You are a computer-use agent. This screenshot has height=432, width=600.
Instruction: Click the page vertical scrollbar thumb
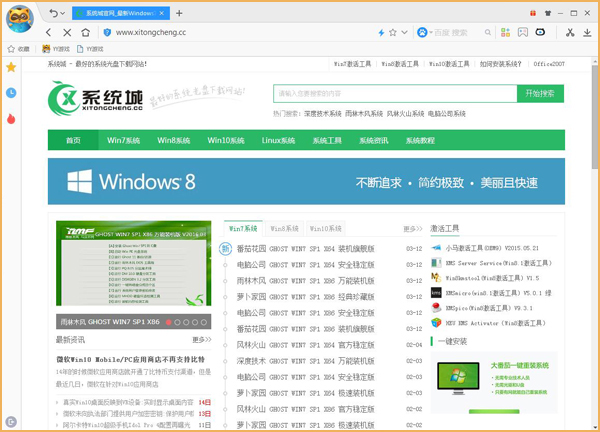pos(595,115)
